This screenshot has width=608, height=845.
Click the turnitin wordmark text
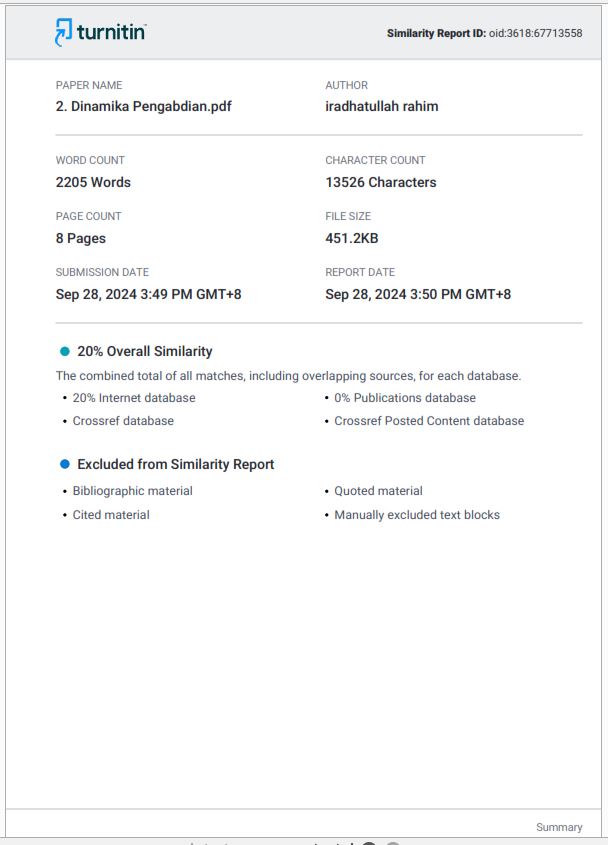pyautogui.click(x=111, y=32)
